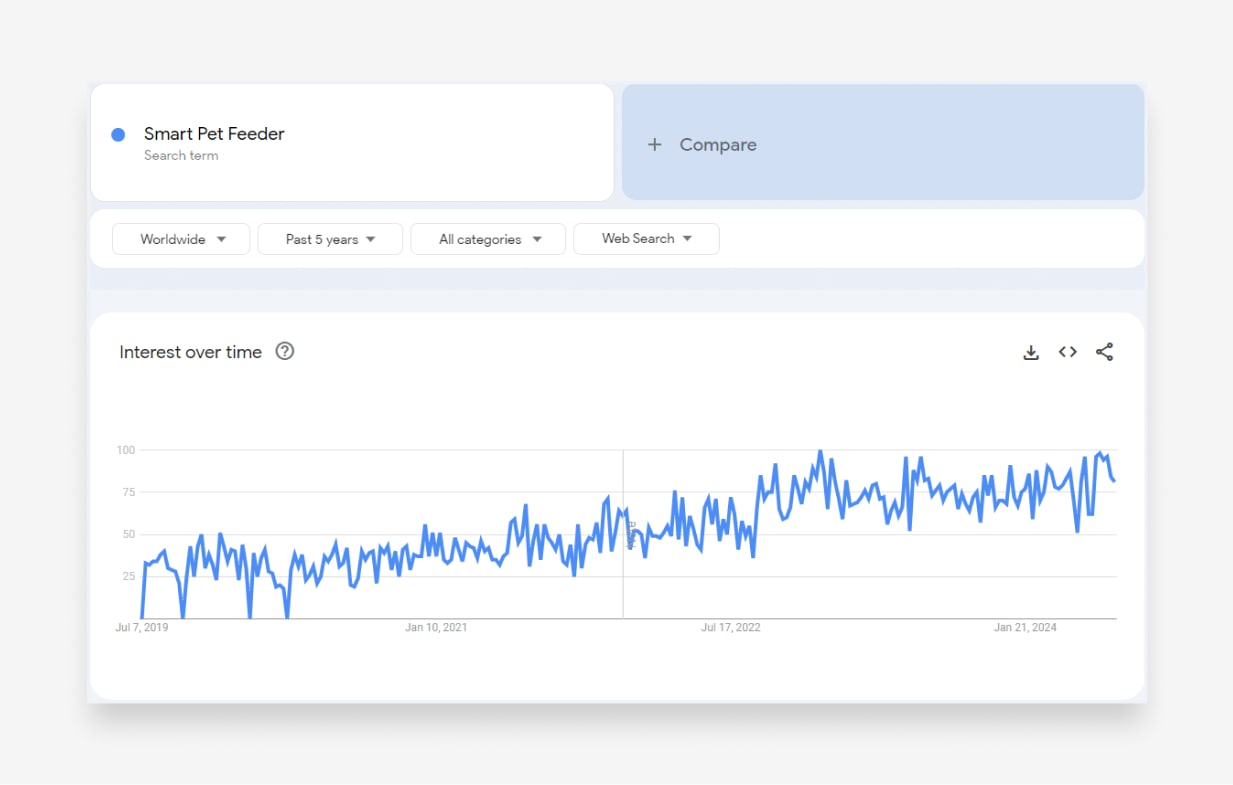Click the Jan 10, 2021 axis label
The width and height of the screenshot is (1233, 785).
[436, 628]
